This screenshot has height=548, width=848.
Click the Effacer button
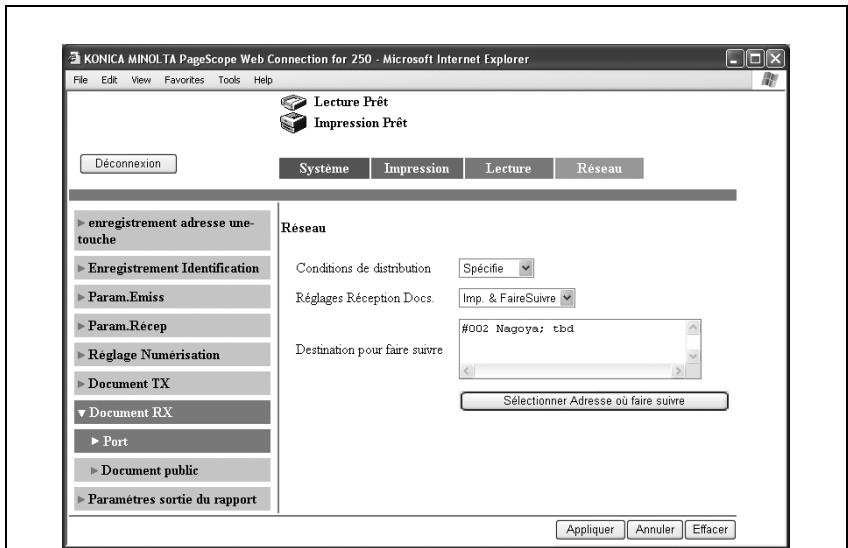click(710, 530)
